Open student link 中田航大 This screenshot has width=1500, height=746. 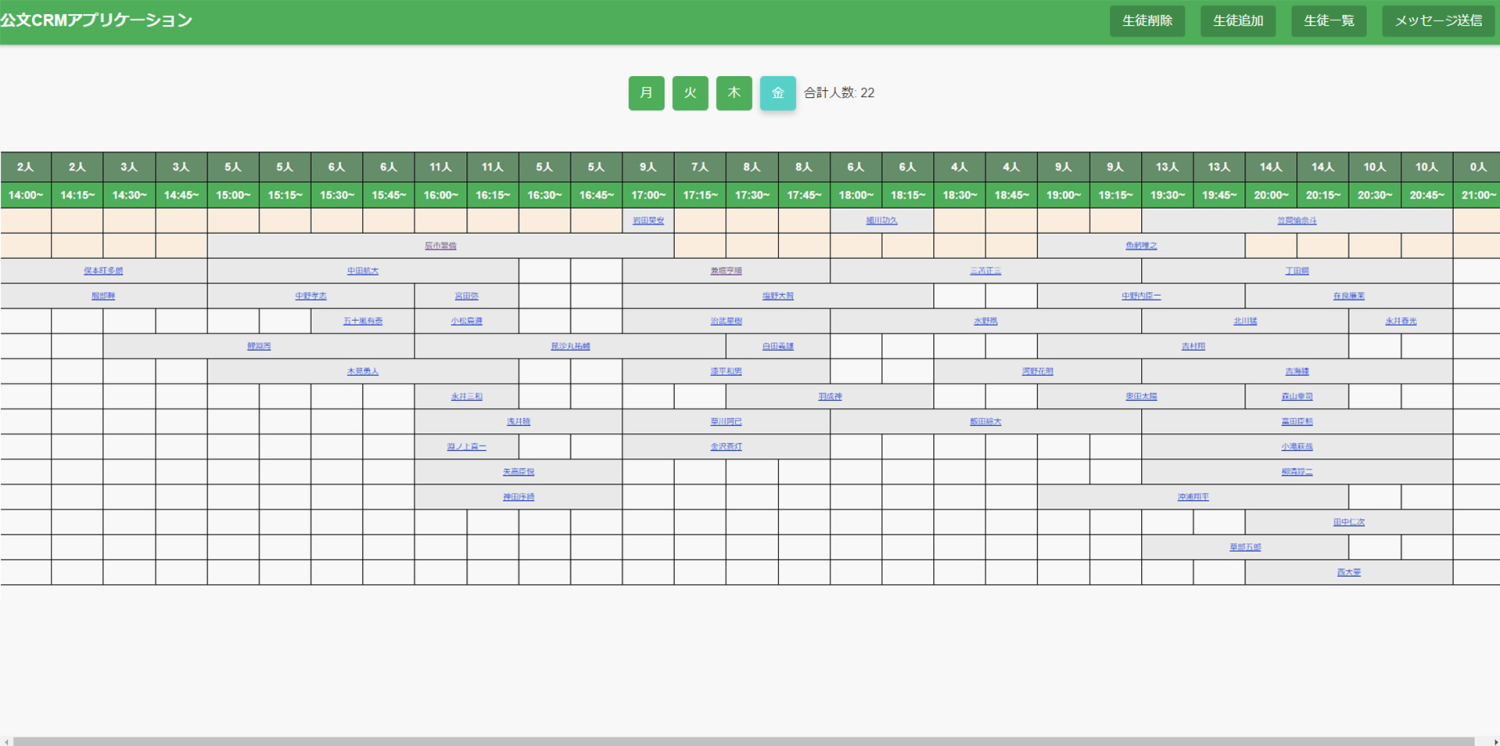363,271
